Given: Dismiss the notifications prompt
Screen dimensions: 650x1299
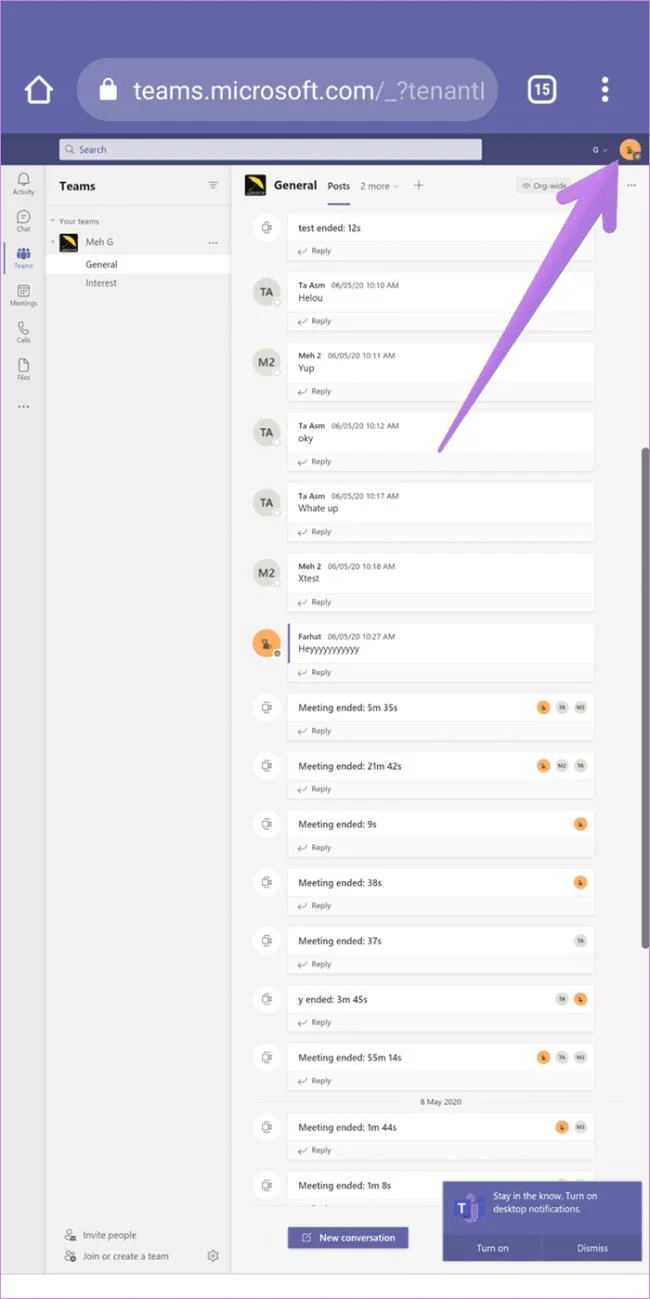Looking at the screenshot, I should click(x=592, y=1248).
